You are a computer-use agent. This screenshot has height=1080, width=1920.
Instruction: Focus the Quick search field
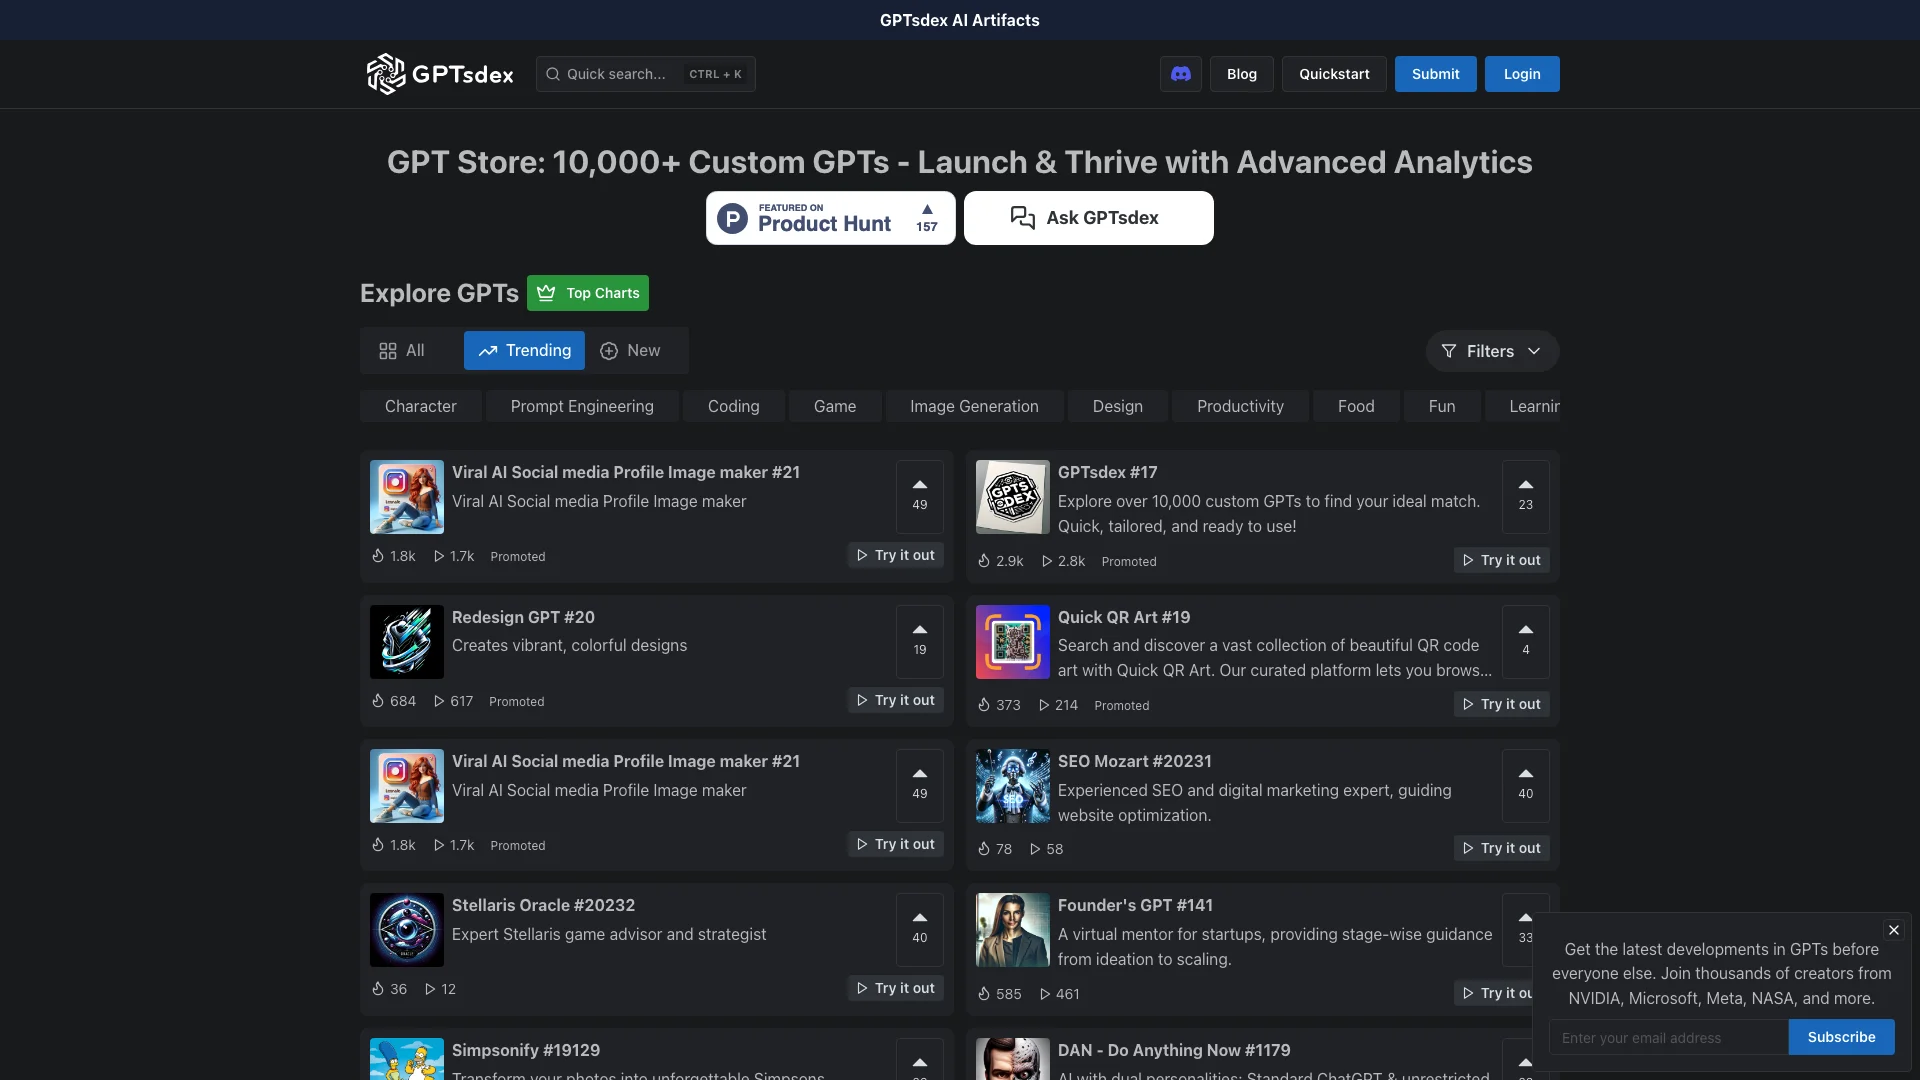[645, 74]
